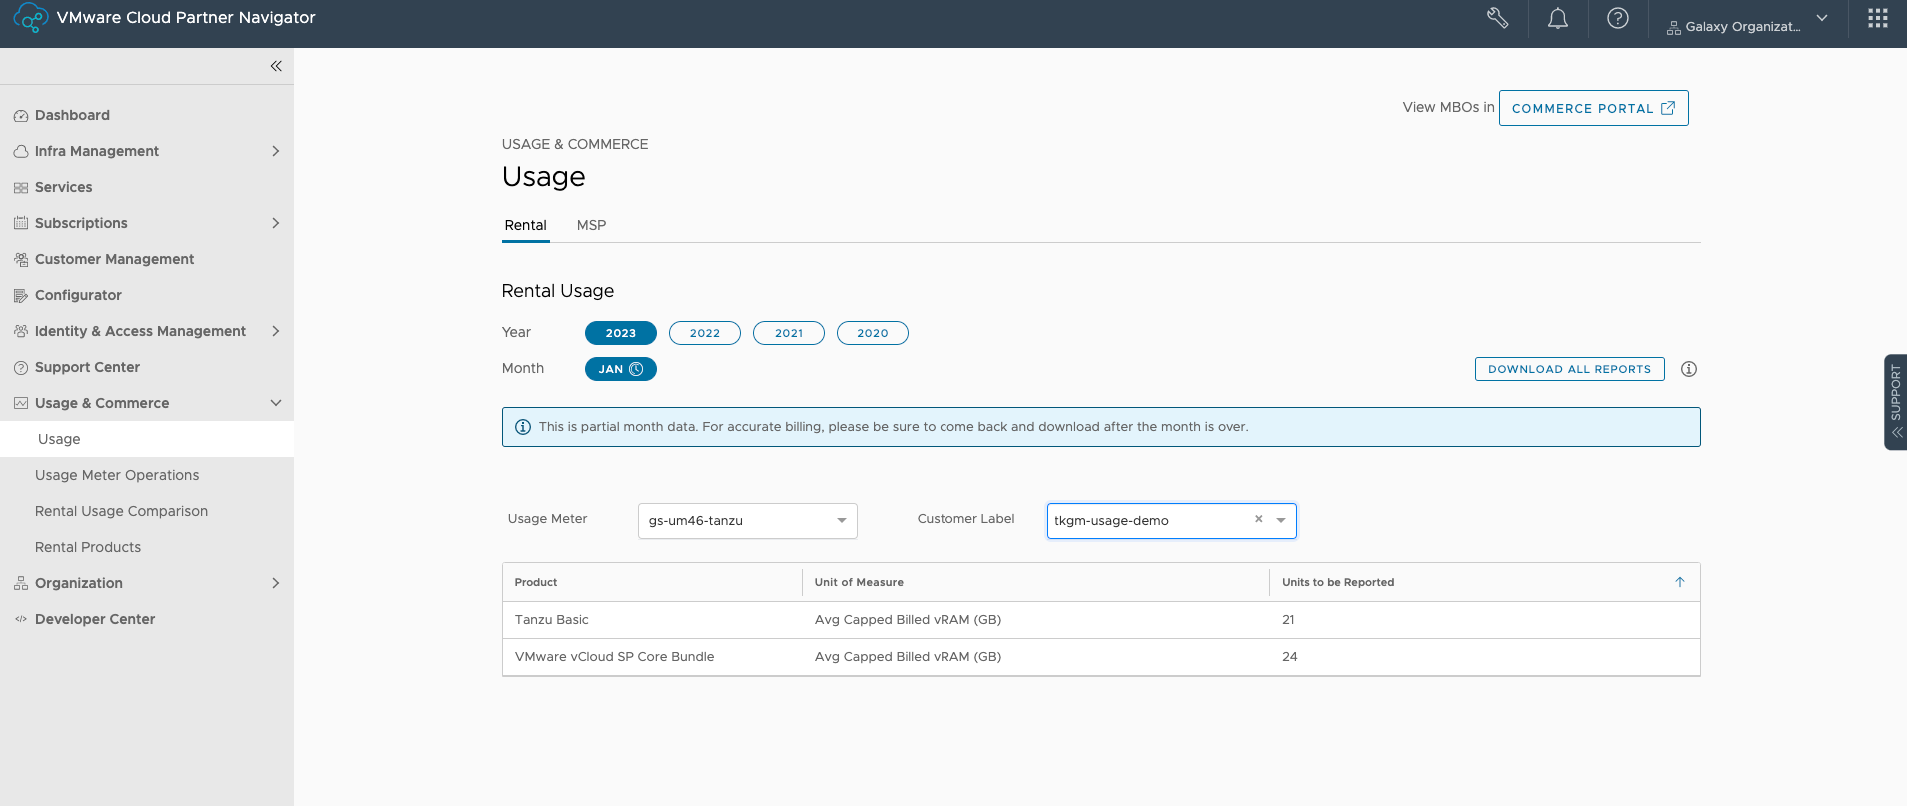Select year 2022 filter
1907x806 pixels.
coord(704,333)
